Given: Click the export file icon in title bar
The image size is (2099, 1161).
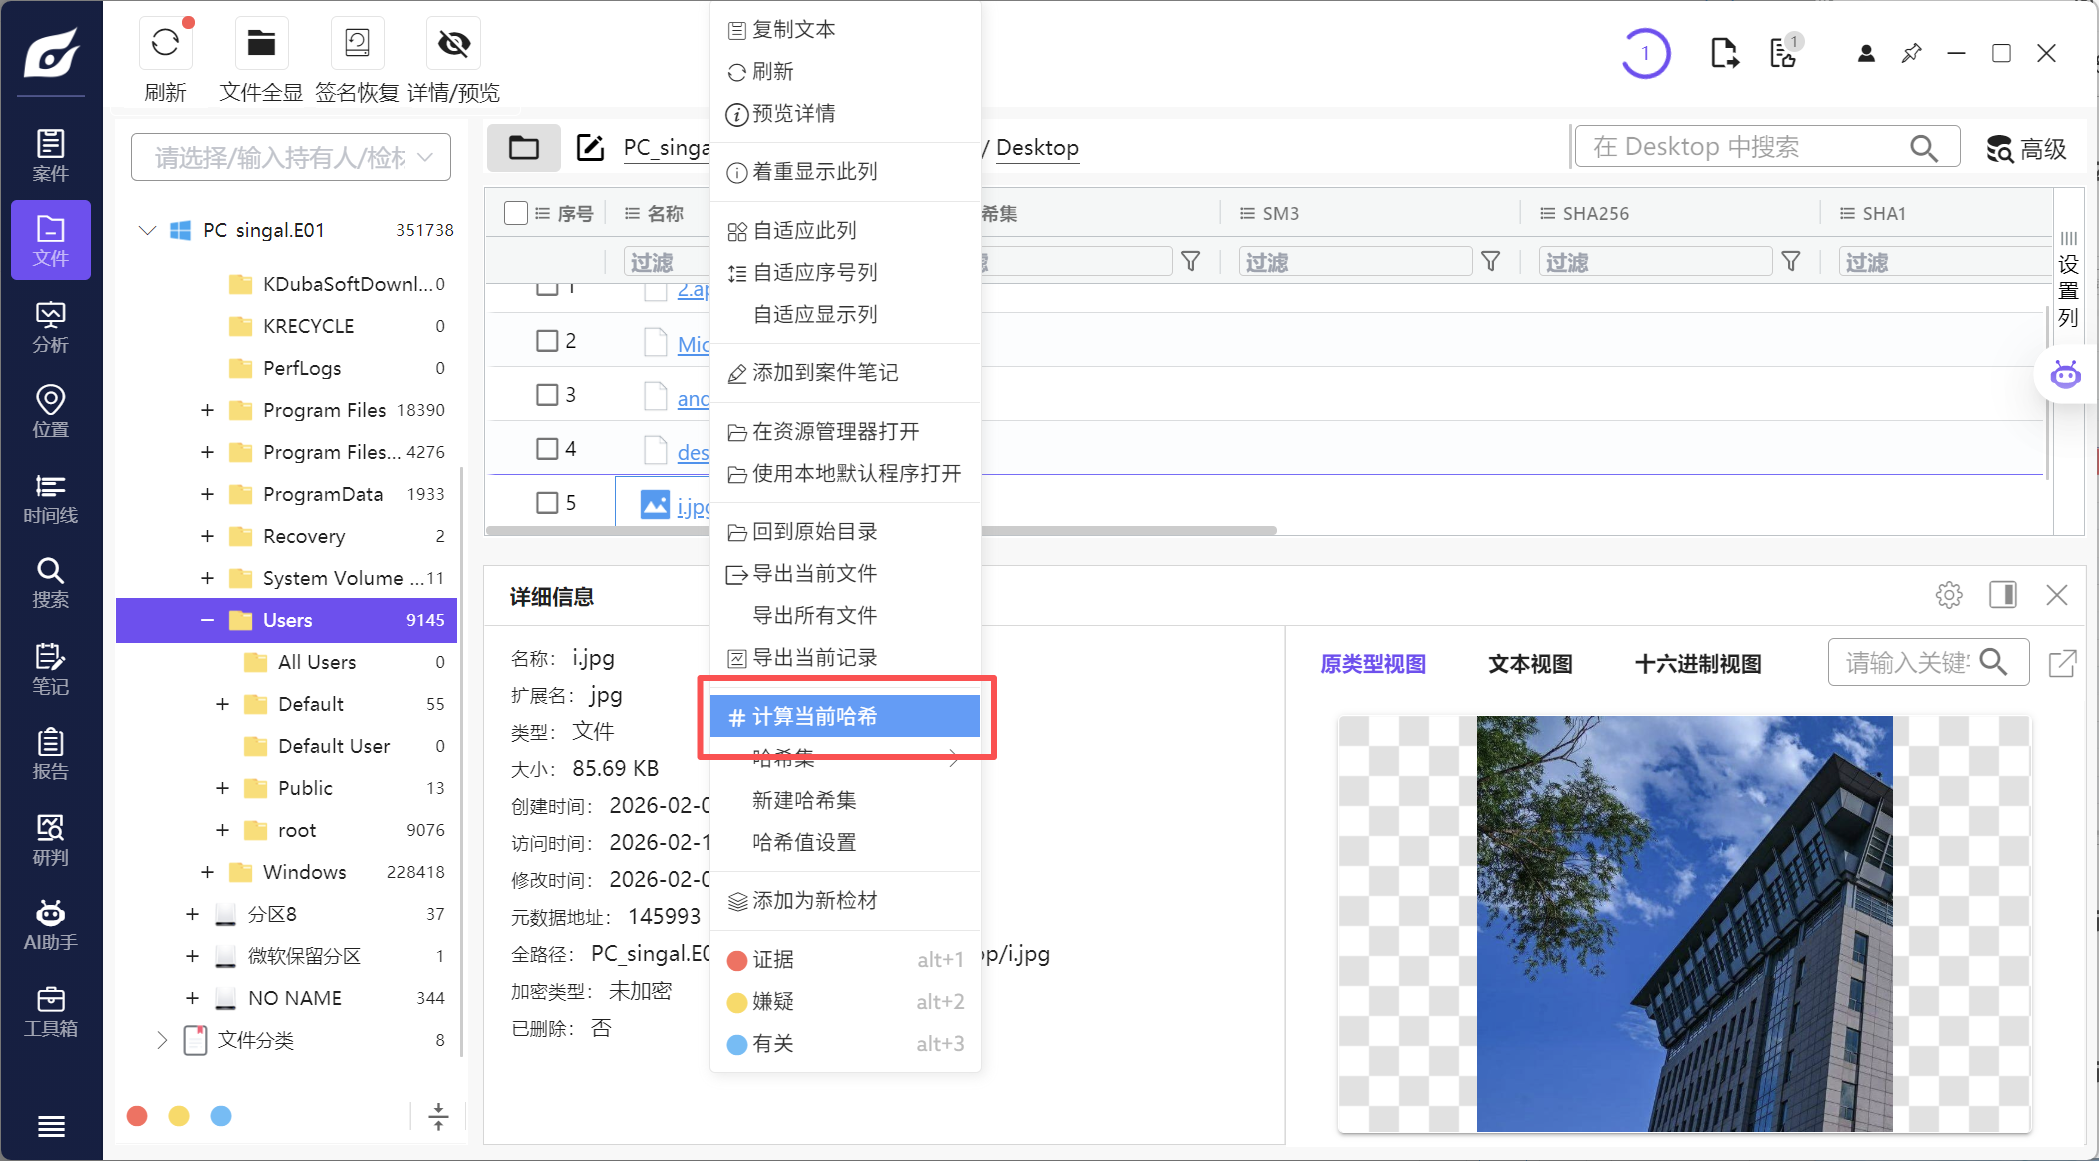Looking at the screenshot, I should click(1724, 53).
